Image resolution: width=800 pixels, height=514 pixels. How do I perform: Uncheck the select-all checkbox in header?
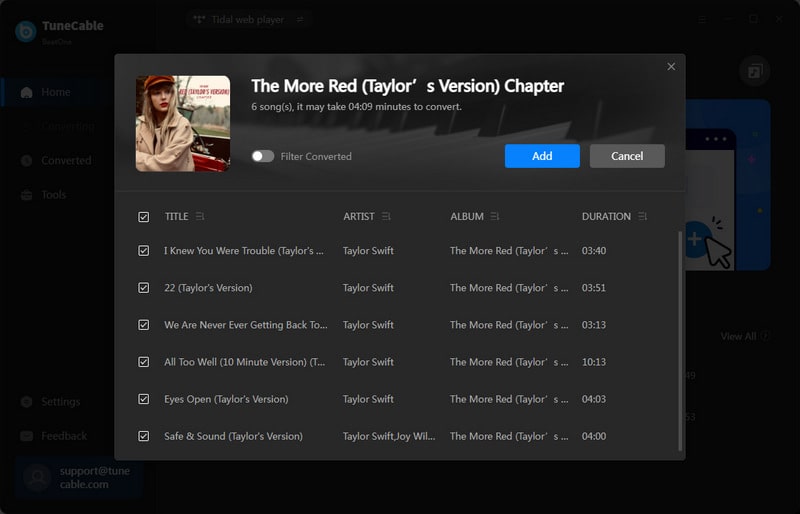click(x=144, y=217)
